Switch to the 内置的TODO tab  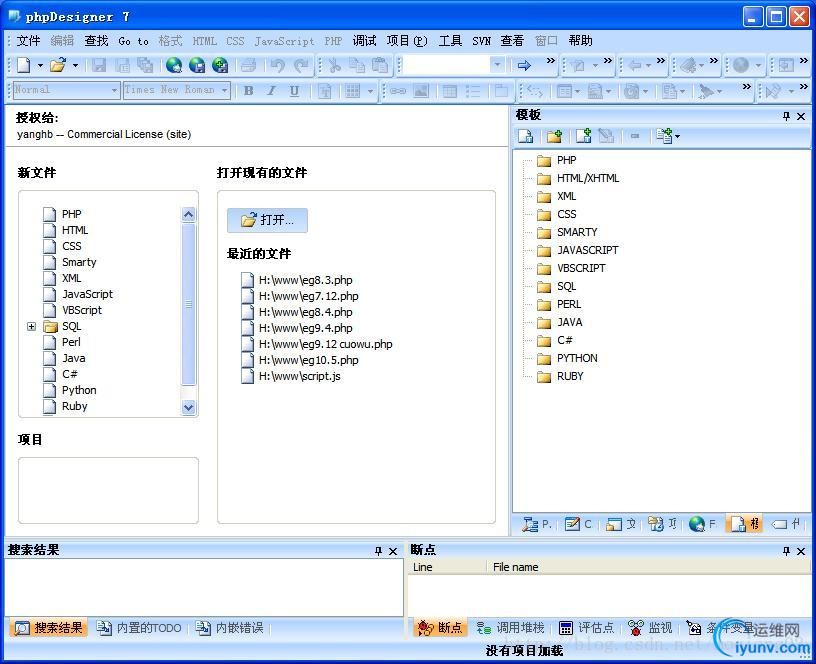click(x=139, y=628)
